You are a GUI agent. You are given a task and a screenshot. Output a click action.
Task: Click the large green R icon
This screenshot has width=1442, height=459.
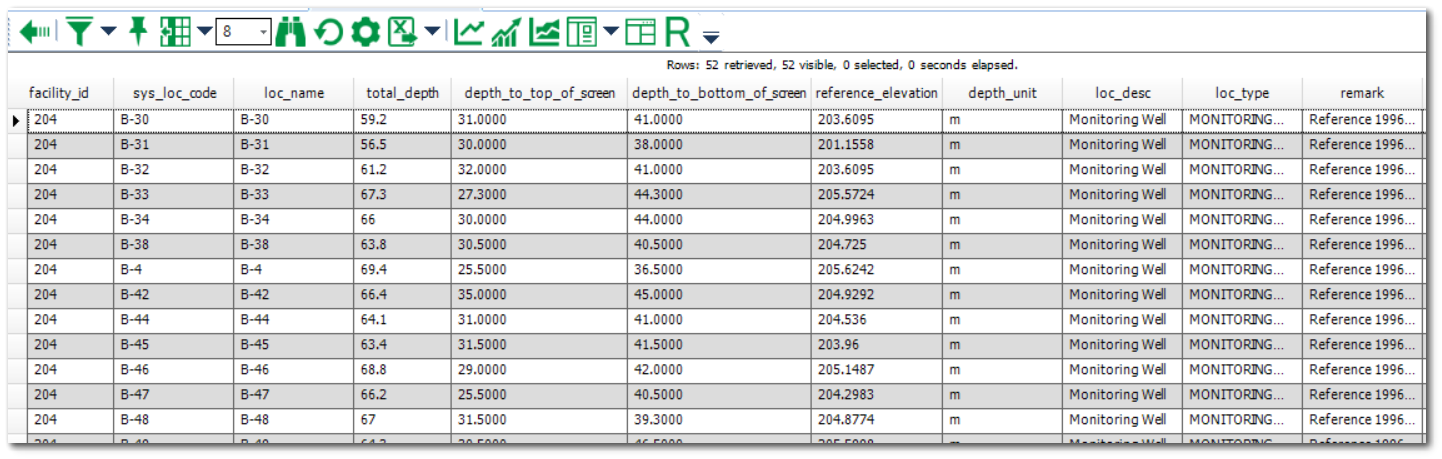[x=677, y=32]
